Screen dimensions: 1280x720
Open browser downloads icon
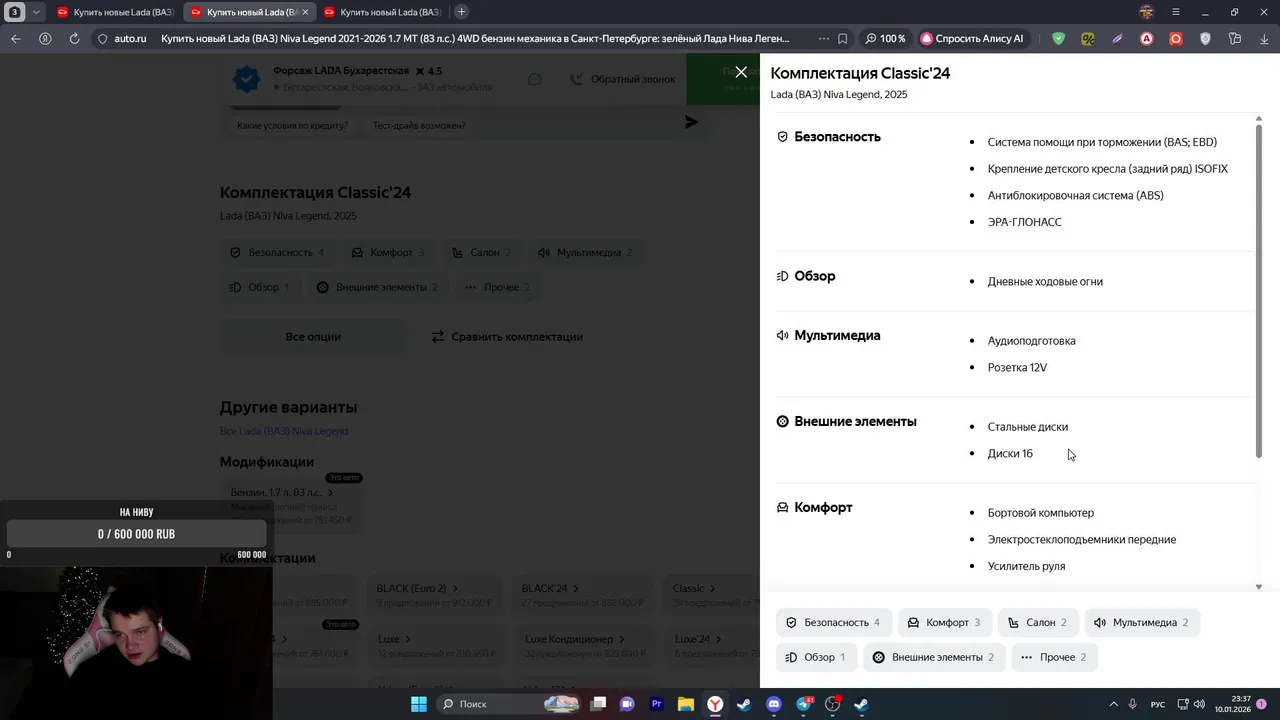coord(1264,39)
